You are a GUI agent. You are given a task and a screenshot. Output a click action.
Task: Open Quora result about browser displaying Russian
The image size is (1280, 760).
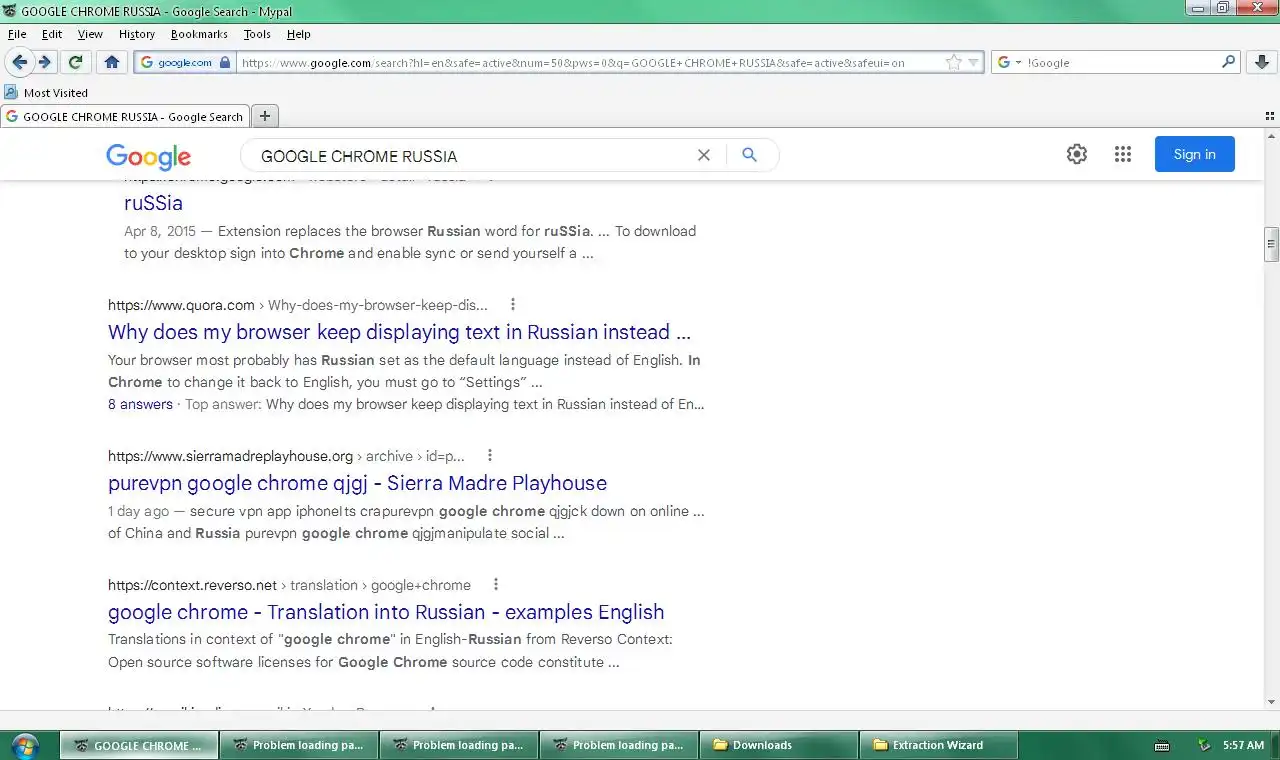click(x=399, y=332)
